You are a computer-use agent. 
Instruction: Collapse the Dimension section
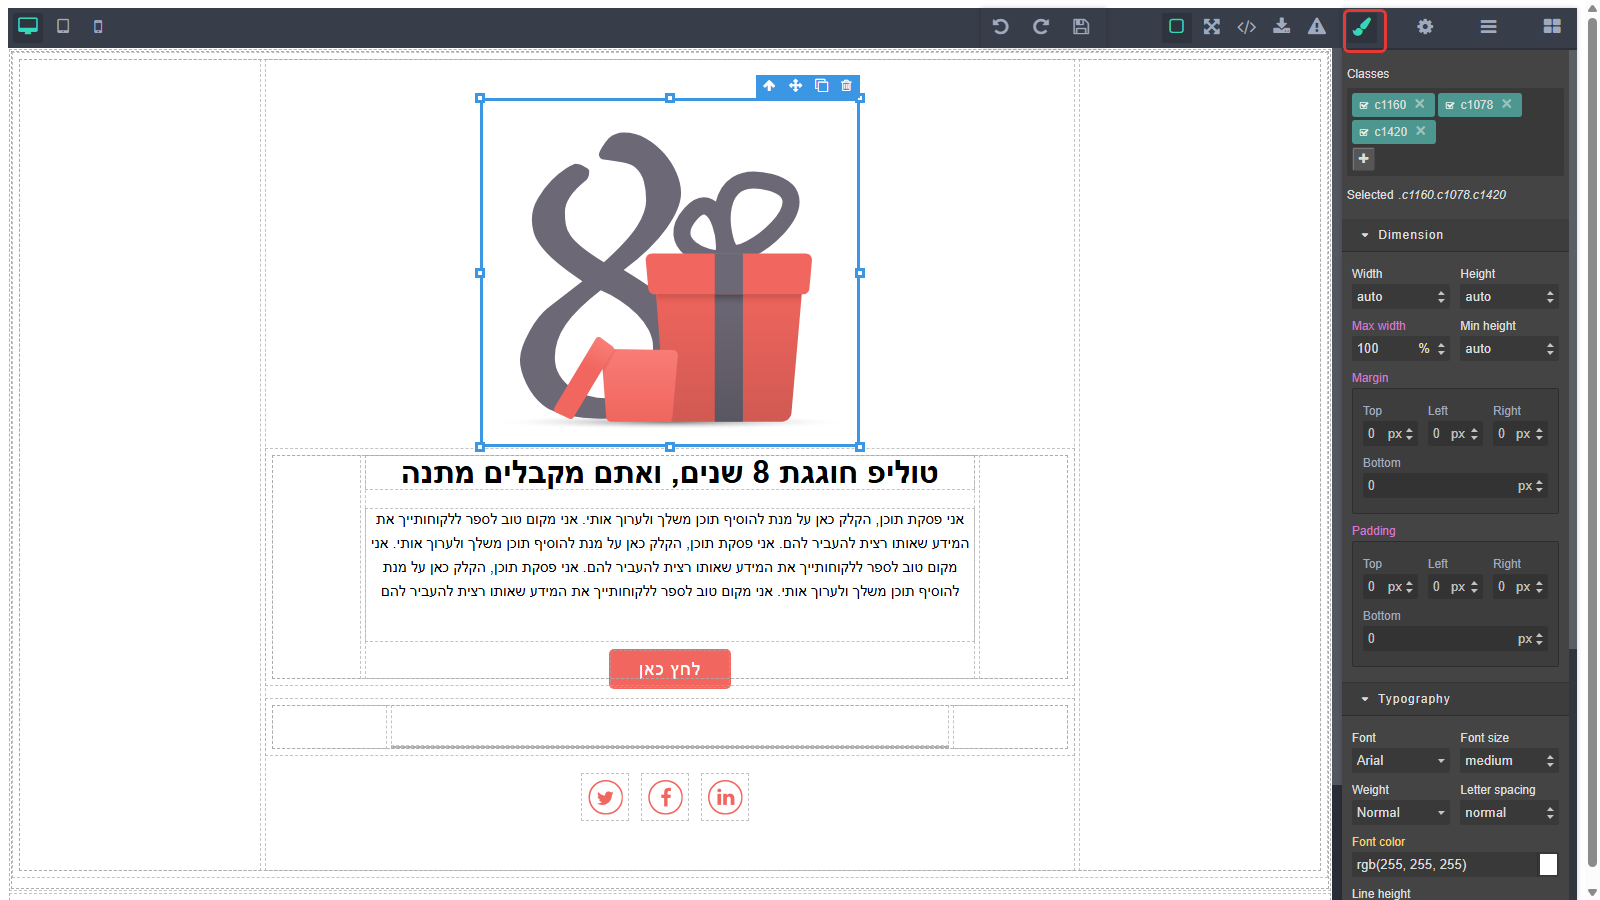[x=1455, y=235]
